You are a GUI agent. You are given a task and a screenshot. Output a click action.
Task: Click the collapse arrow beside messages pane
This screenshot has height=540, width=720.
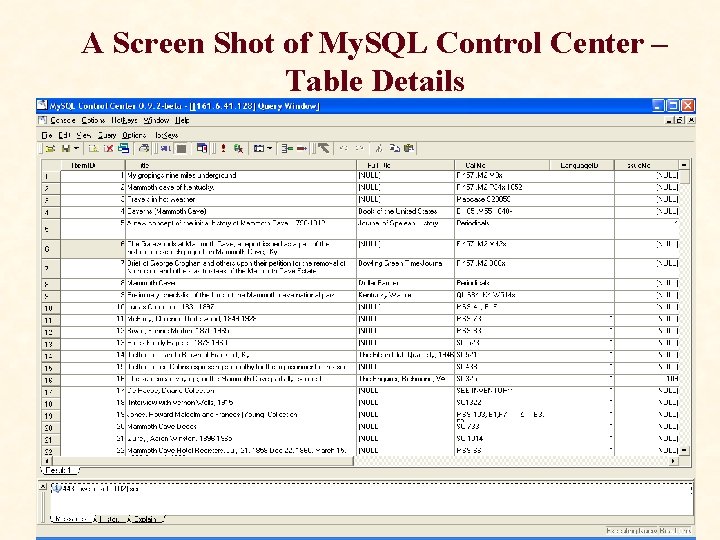(x=42, y=487)
